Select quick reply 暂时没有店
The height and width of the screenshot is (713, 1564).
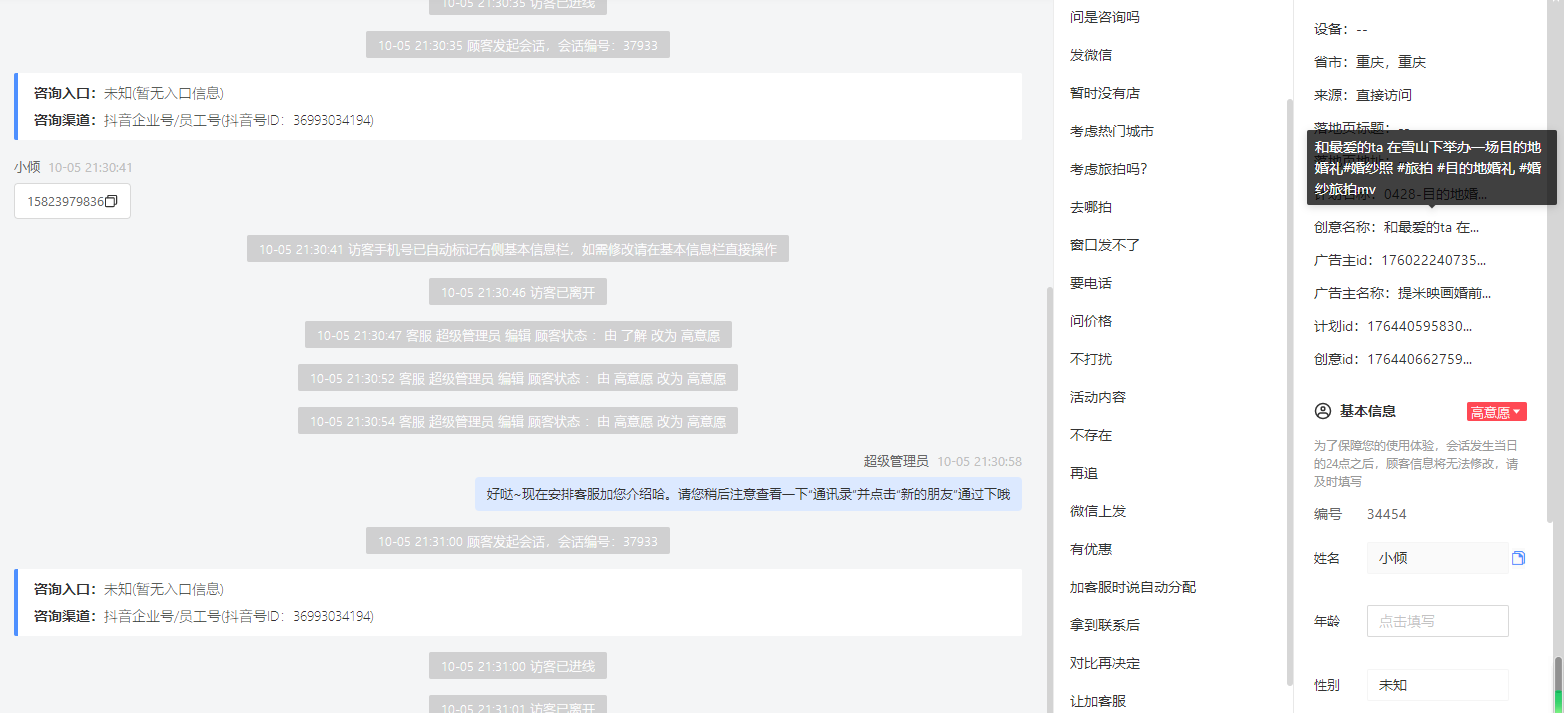(x=1105, y=93)
